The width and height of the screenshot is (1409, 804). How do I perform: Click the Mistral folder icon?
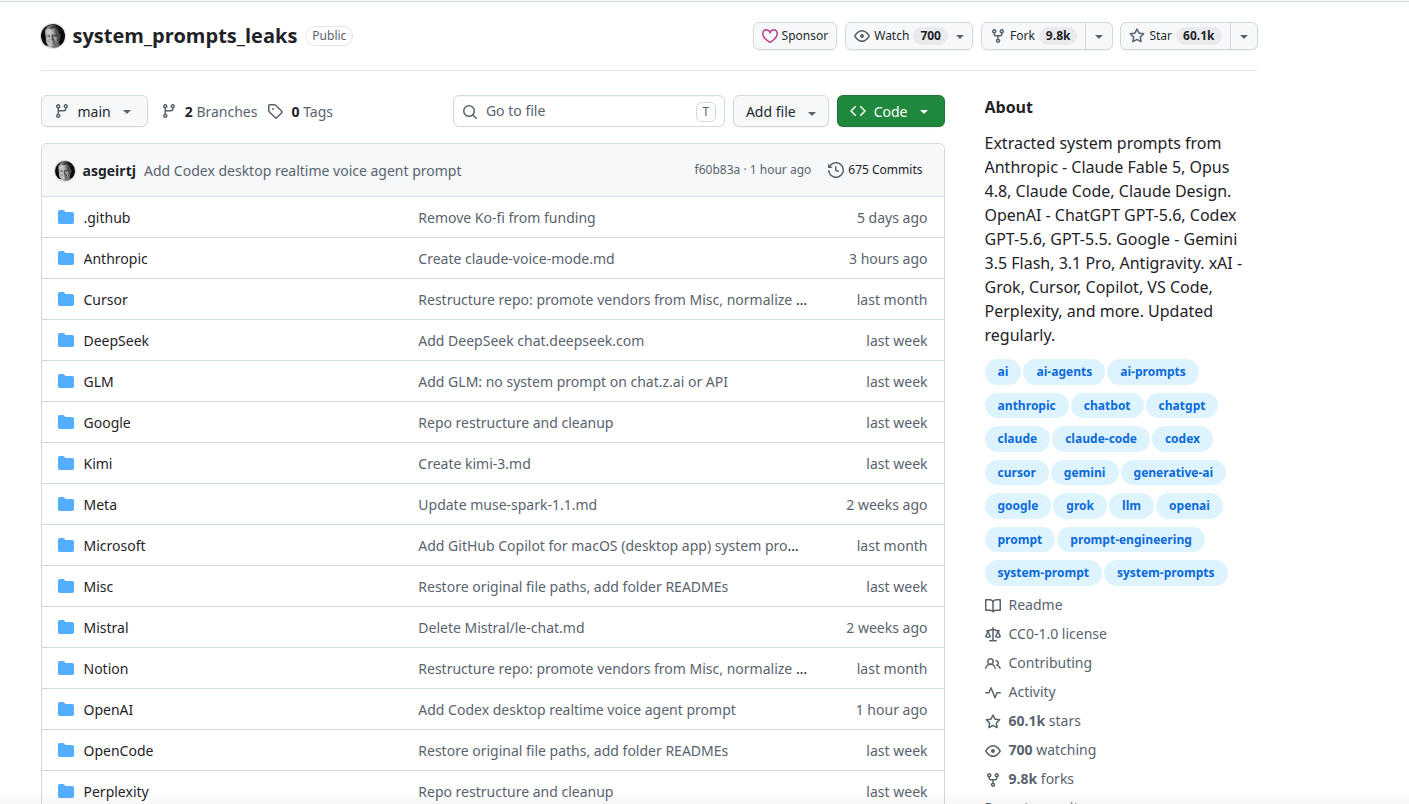(x=66, y=628)
